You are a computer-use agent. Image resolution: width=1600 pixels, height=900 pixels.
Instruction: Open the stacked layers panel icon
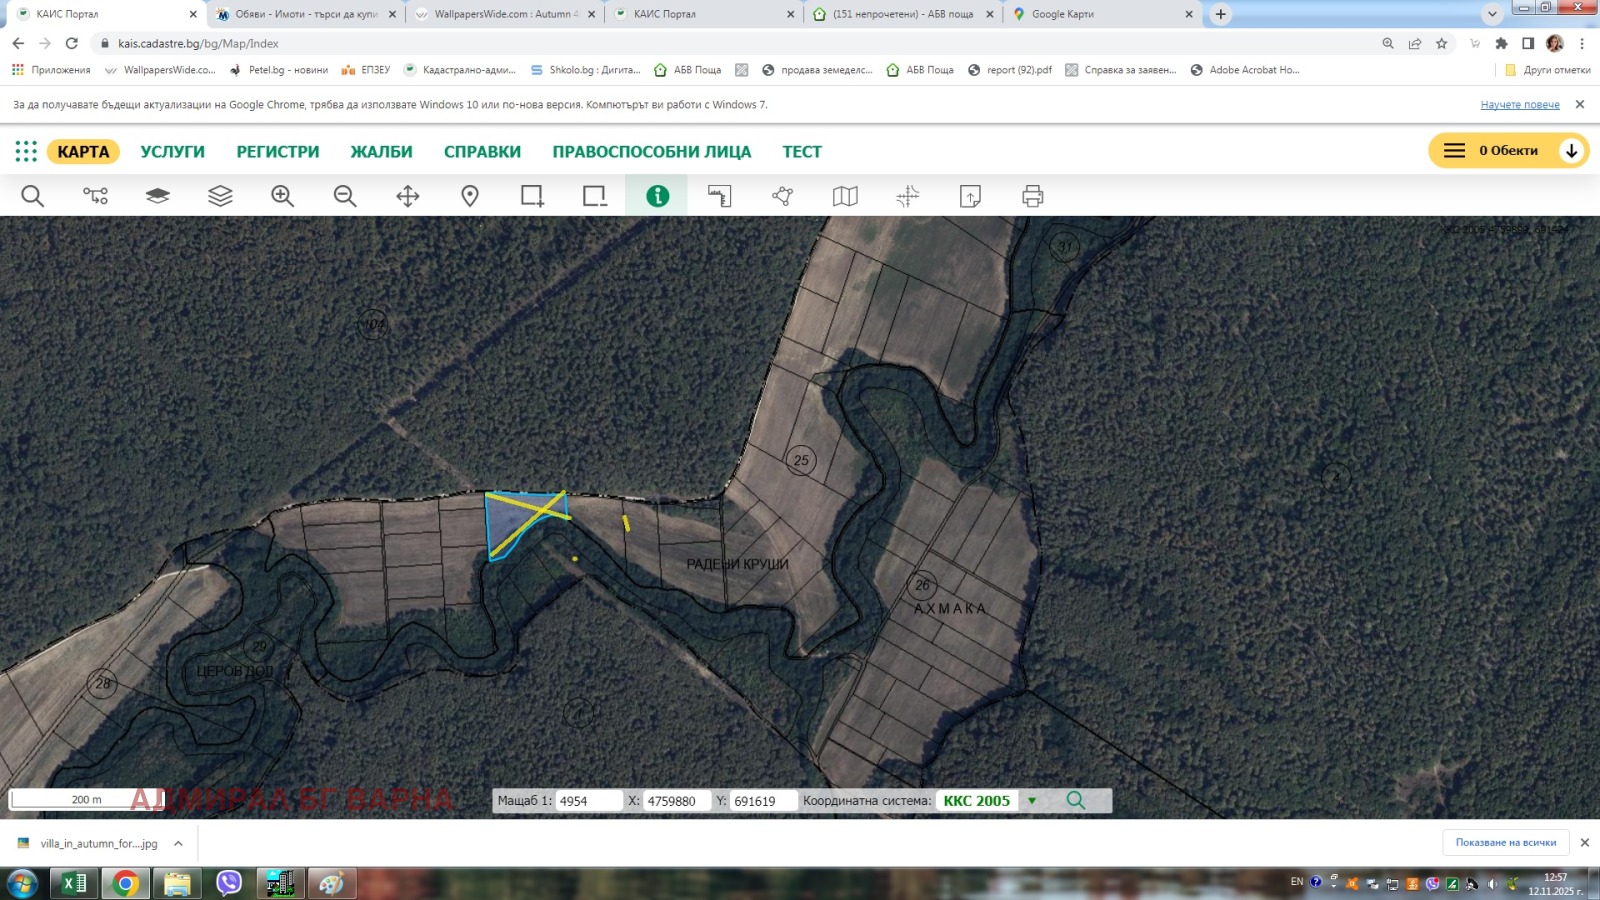point(220,196)
